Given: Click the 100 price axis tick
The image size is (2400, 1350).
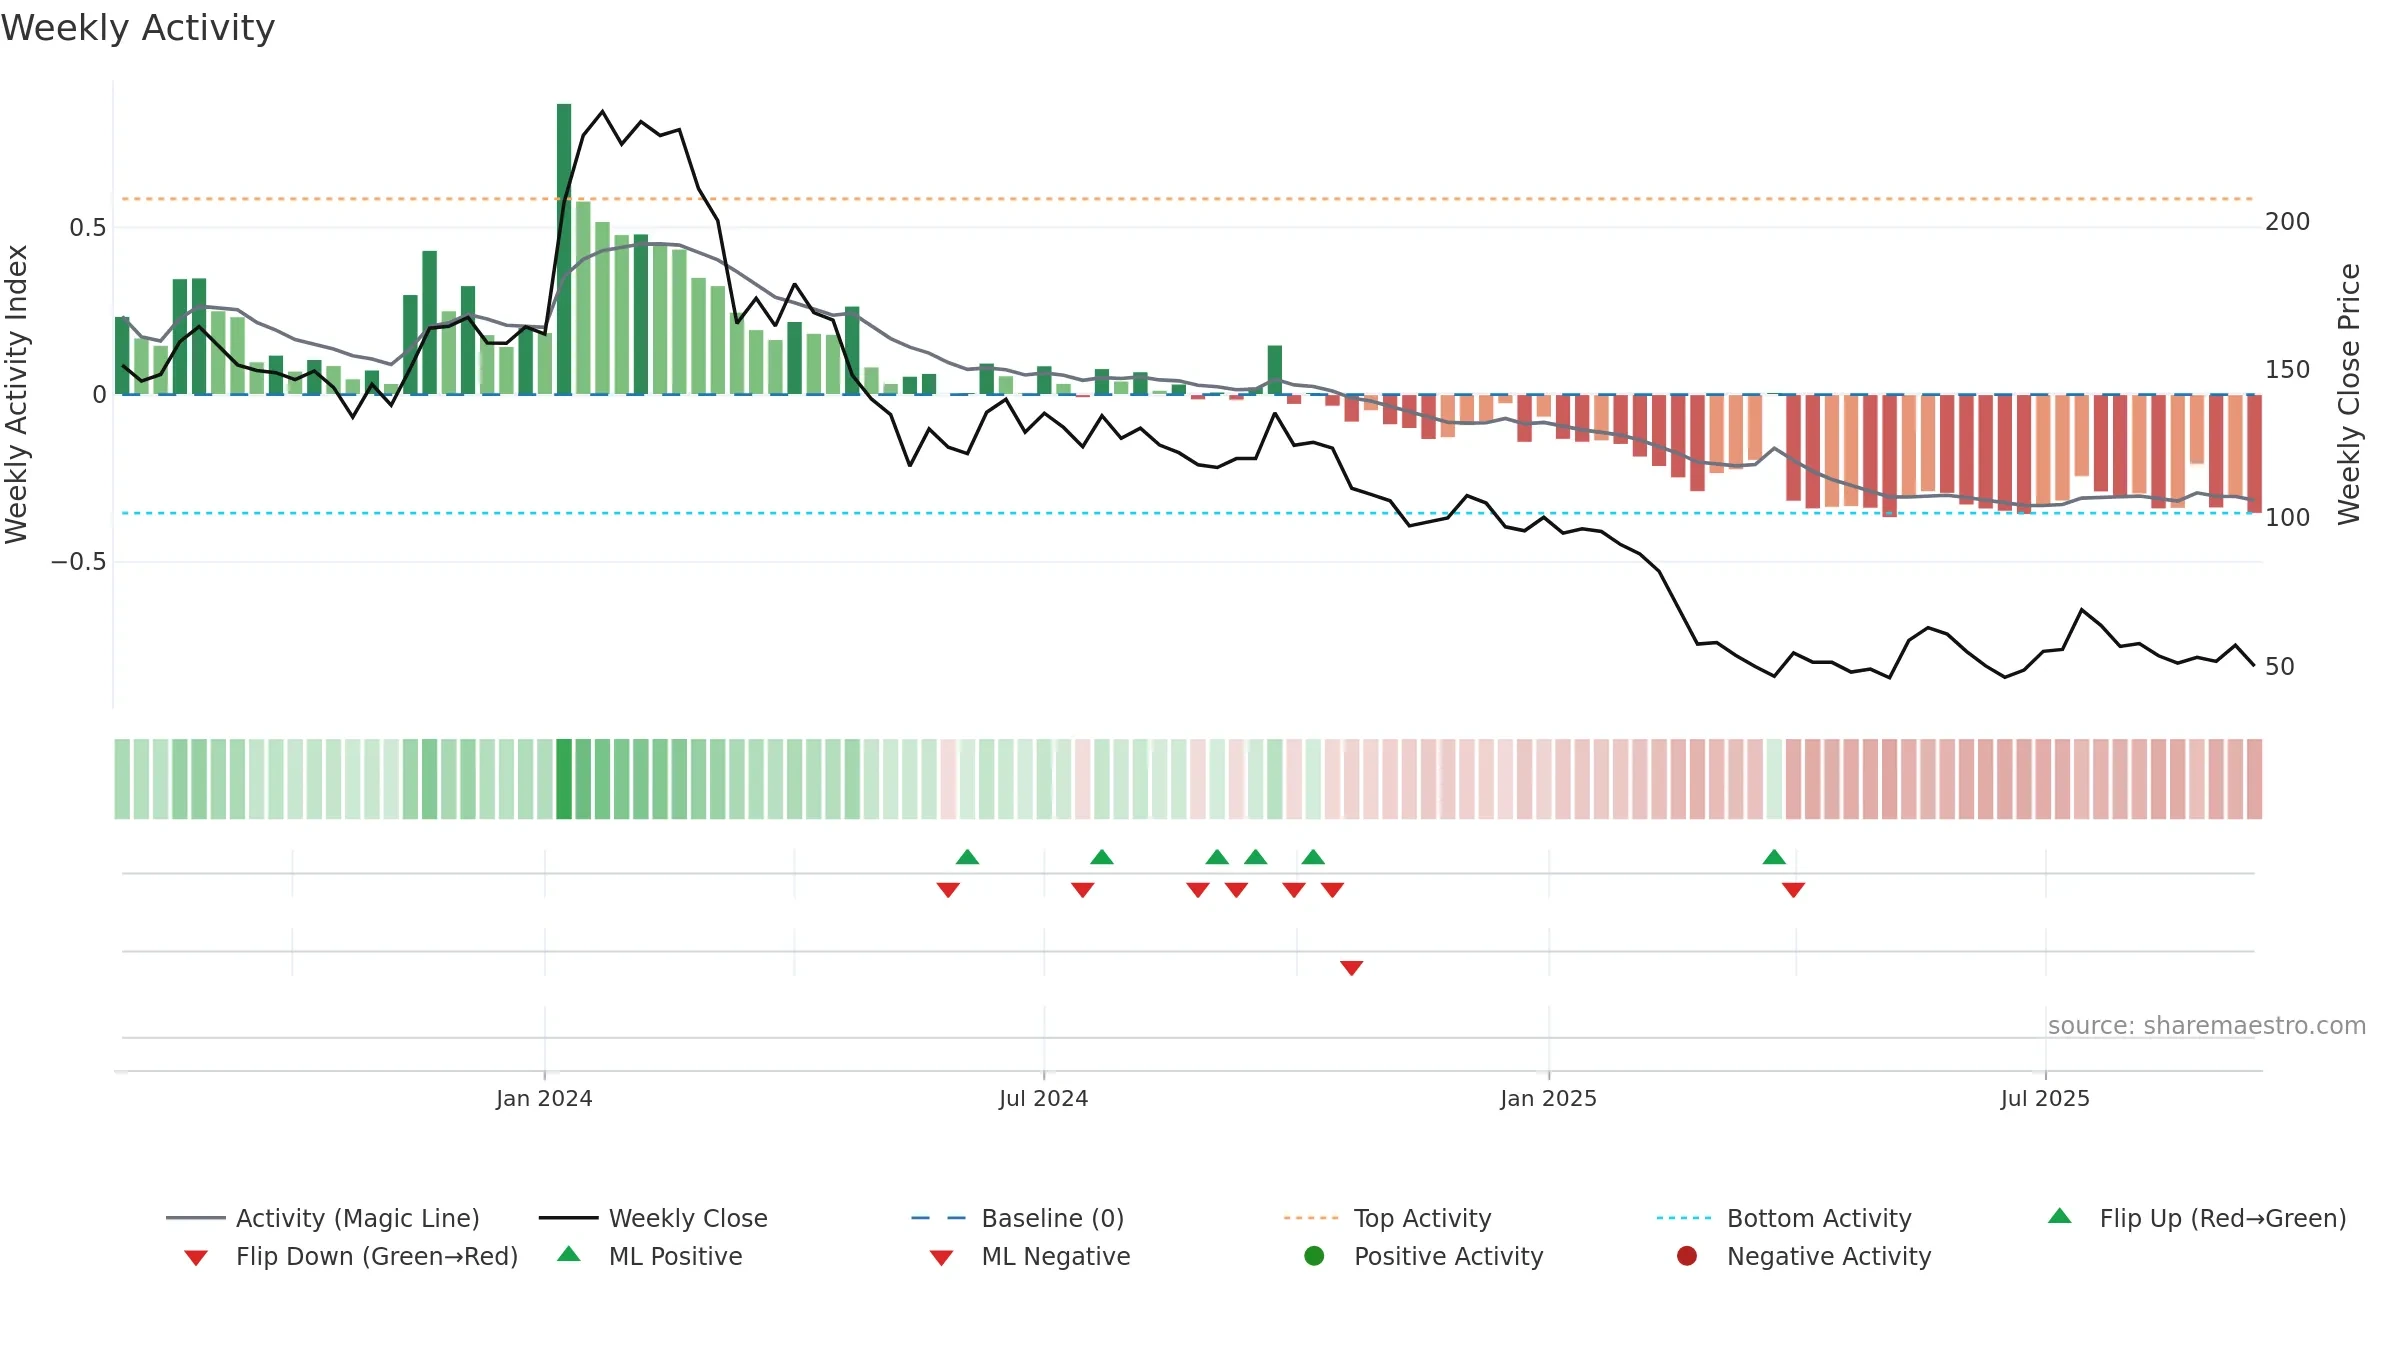Looking at the screenshot, I should point(2287,518).
